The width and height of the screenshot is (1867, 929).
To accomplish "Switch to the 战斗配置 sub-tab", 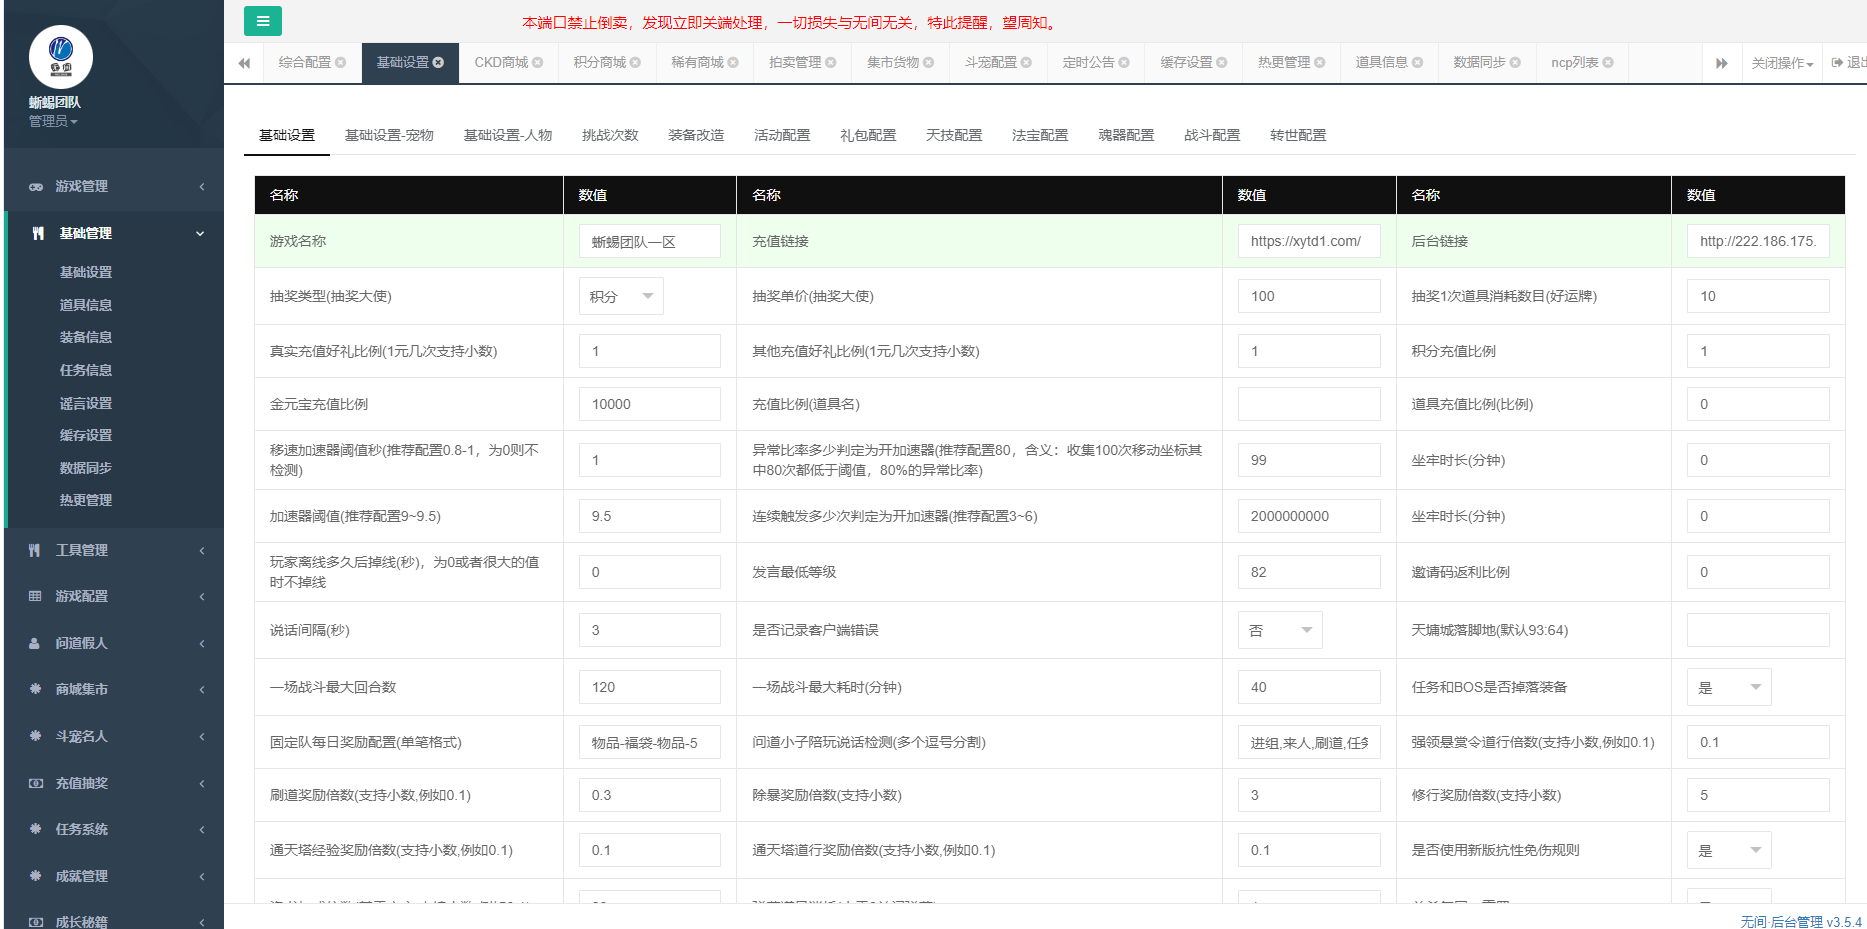I will pos(1212,135).
